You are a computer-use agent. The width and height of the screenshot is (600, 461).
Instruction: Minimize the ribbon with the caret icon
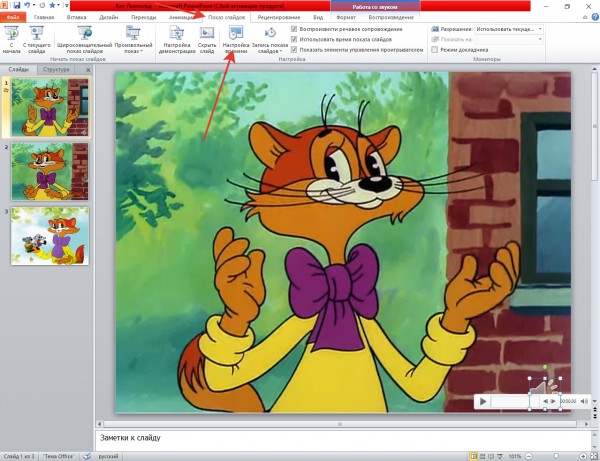click(585, 17)
